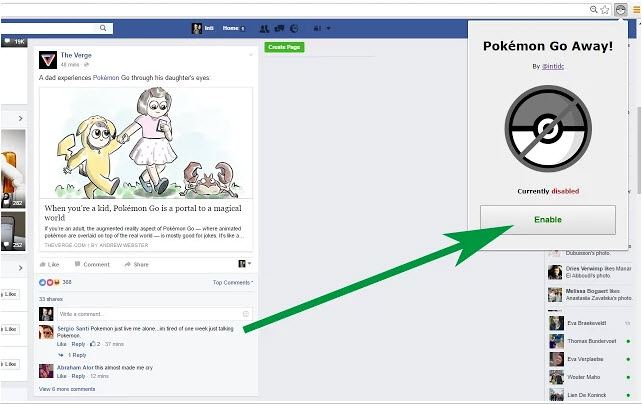Image resolution: width=642 pixels, height=404 pixels.
Task: Open Abraham Alor's profile name
Action: pos(75,368)
